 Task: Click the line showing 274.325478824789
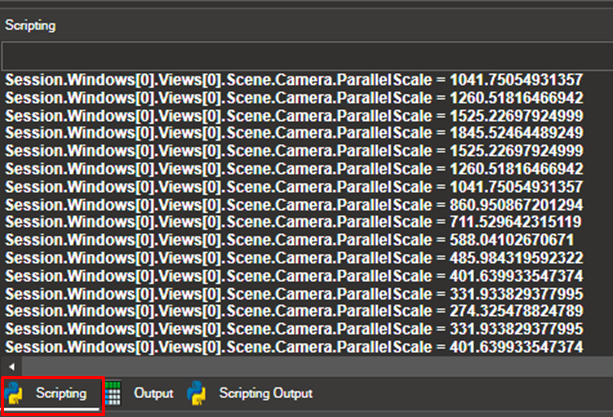click(294, 312)
